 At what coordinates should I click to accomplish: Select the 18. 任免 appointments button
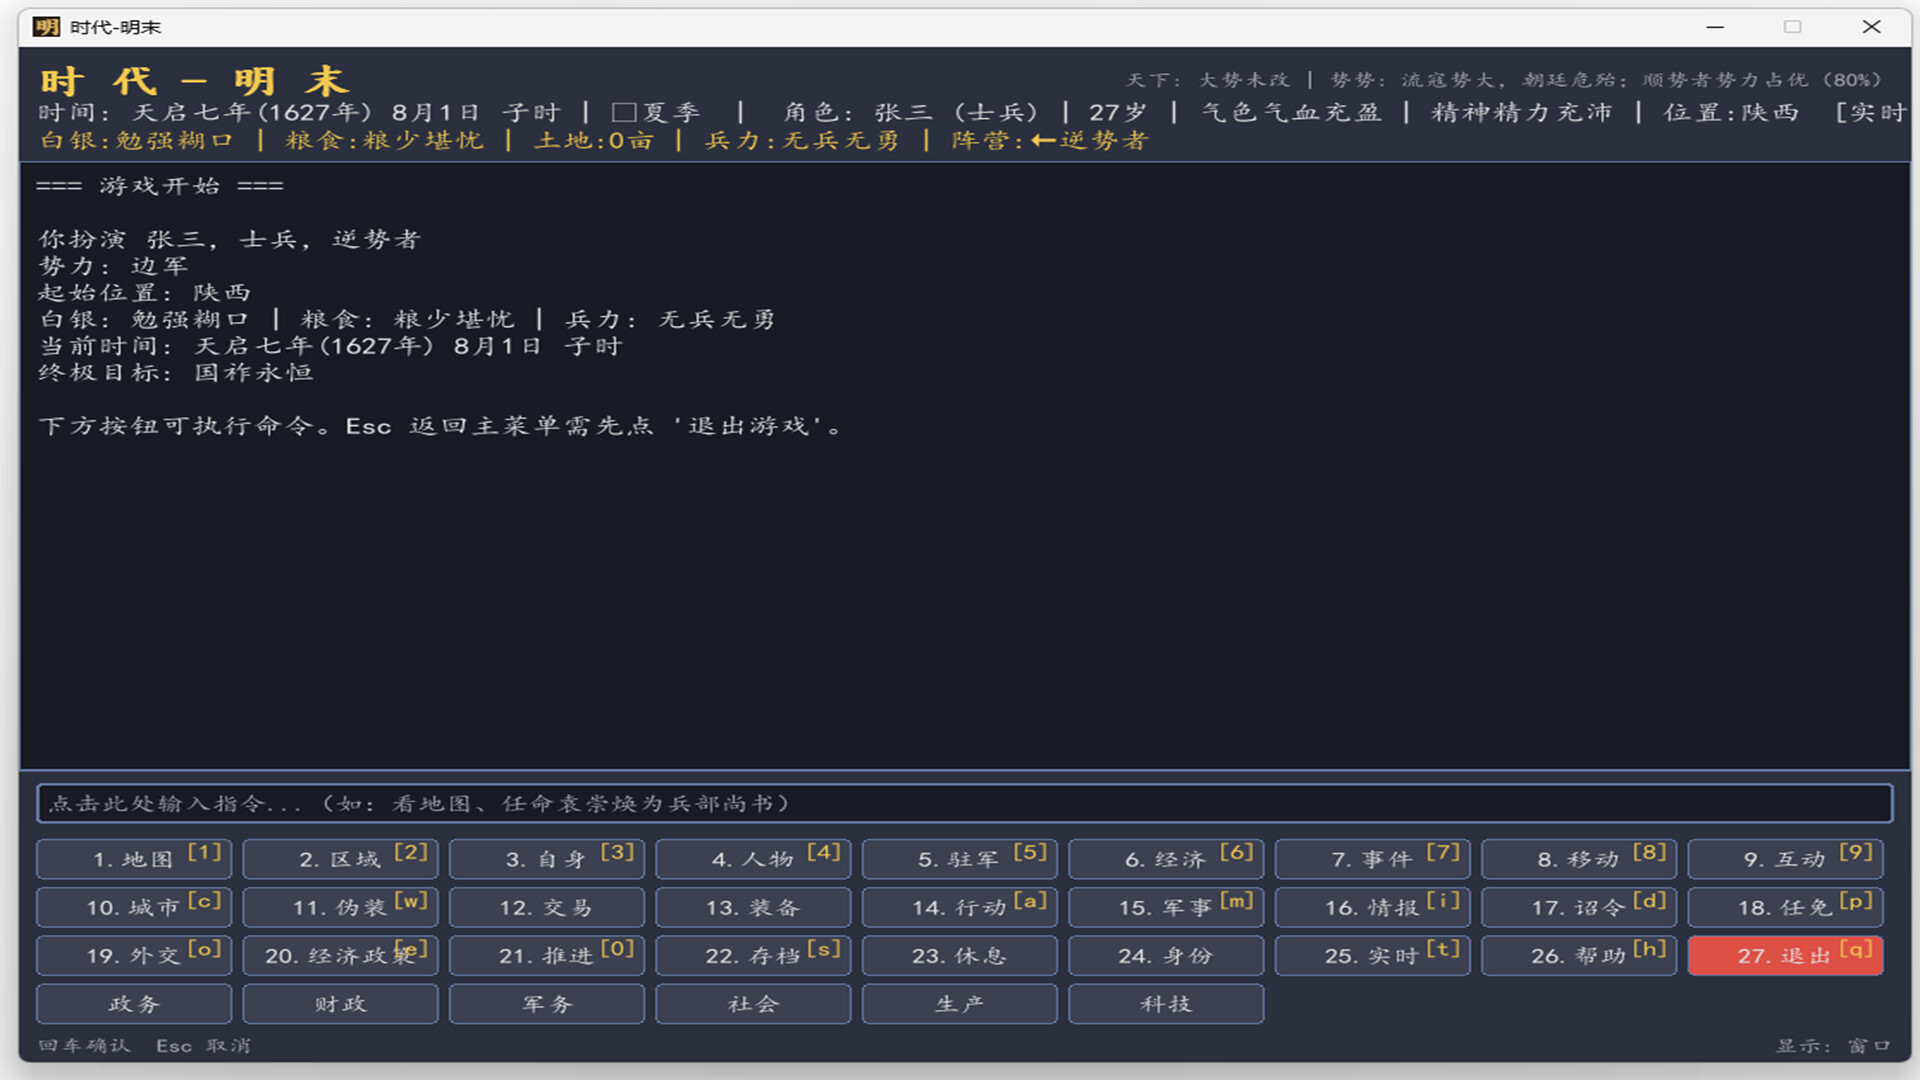1786,907
